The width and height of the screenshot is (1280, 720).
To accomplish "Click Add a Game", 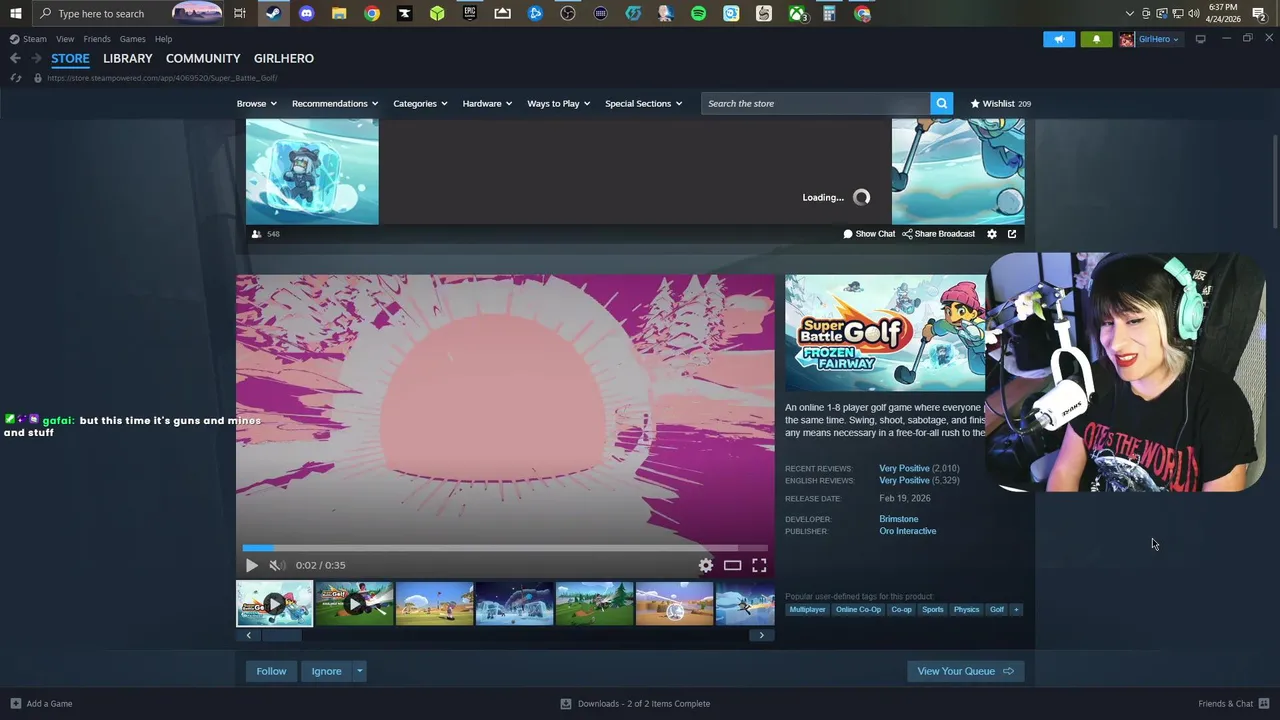I will point(41,704).
